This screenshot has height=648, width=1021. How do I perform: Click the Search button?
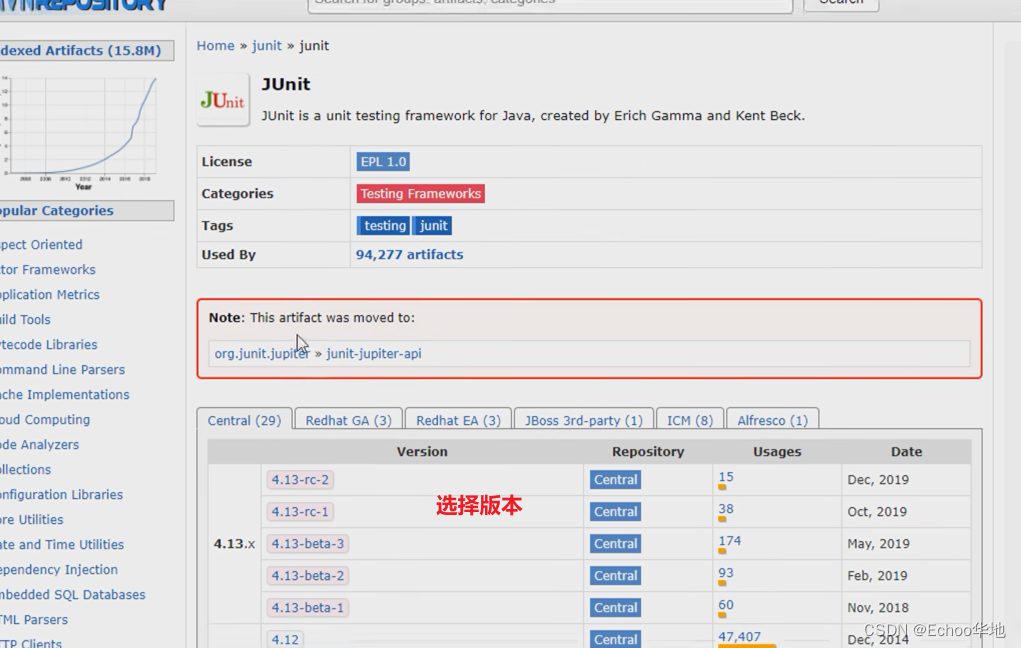(841, 4)
